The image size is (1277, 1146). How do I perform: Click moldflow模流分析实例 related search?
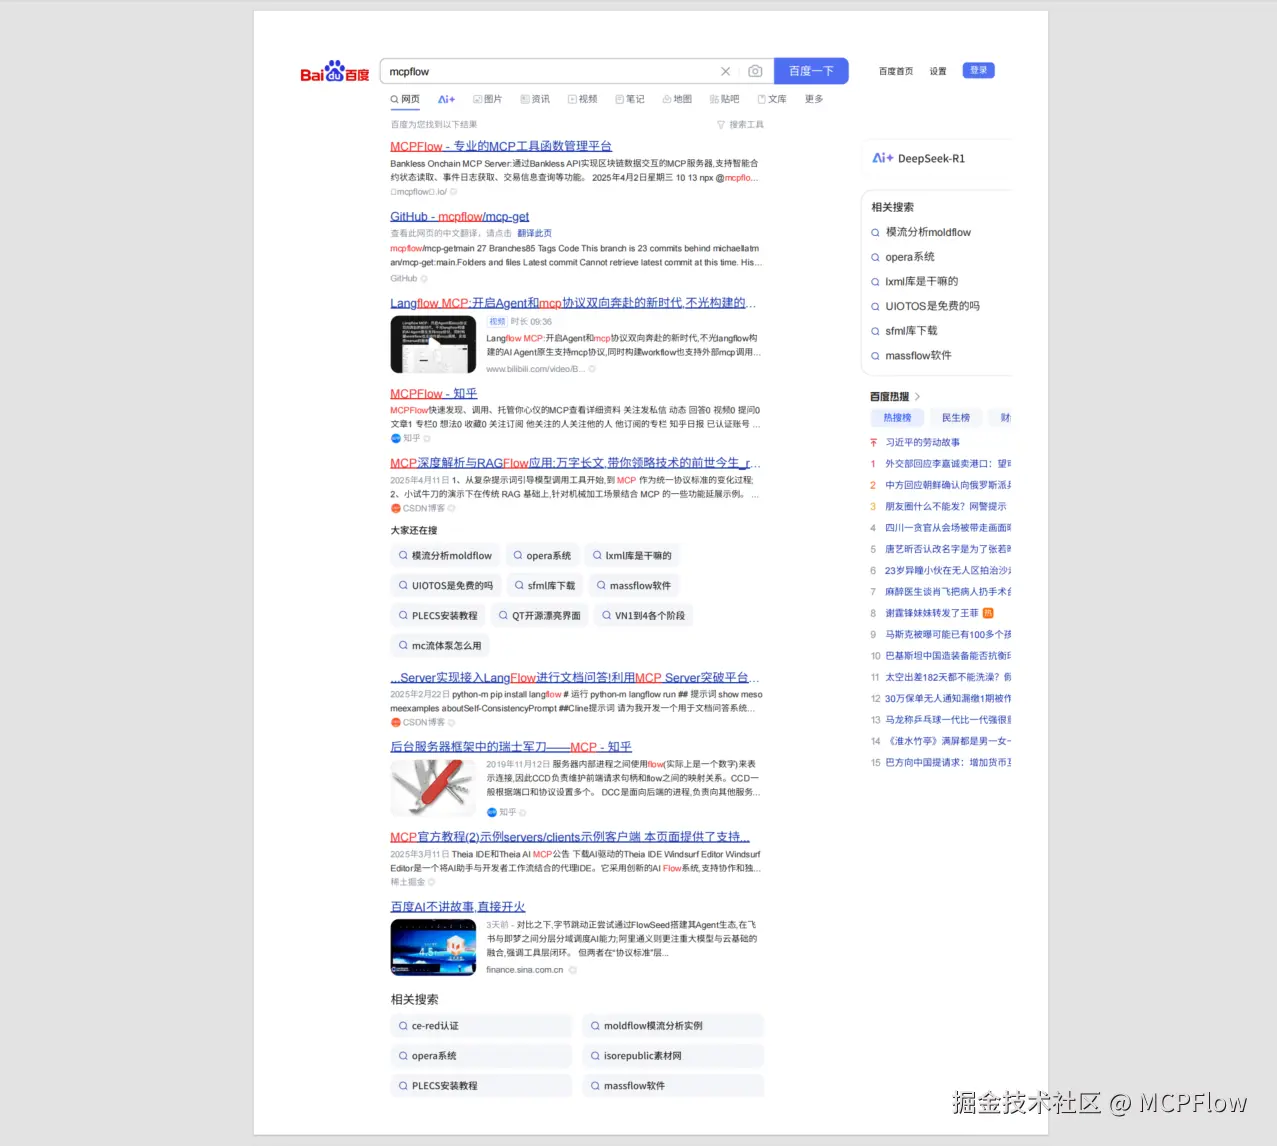673,1026
